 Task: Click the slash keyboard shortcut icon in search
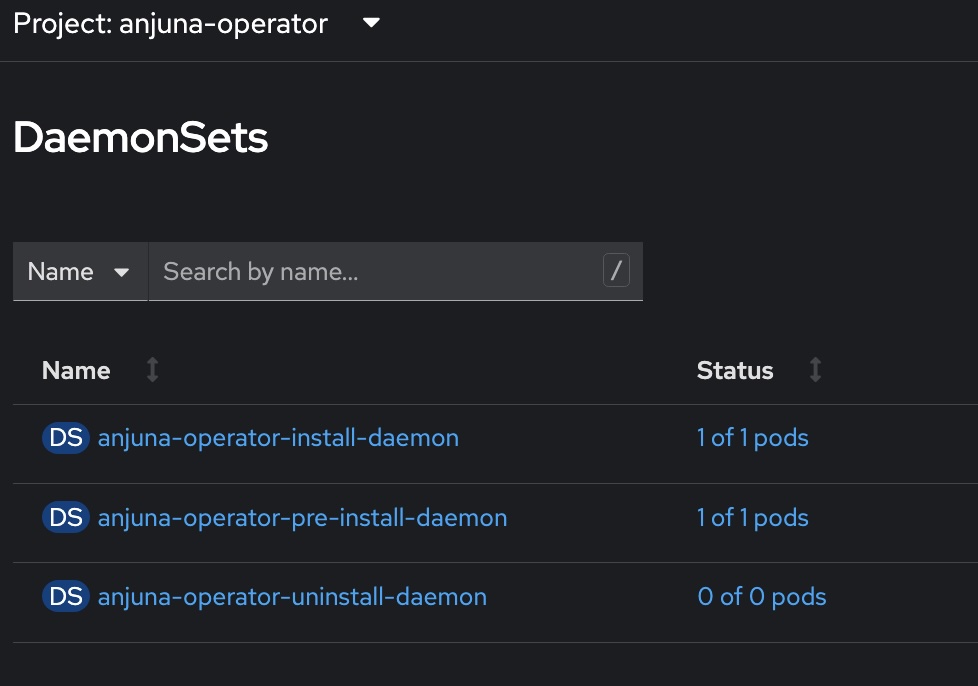pyautogui.click(x=617, y=270)
